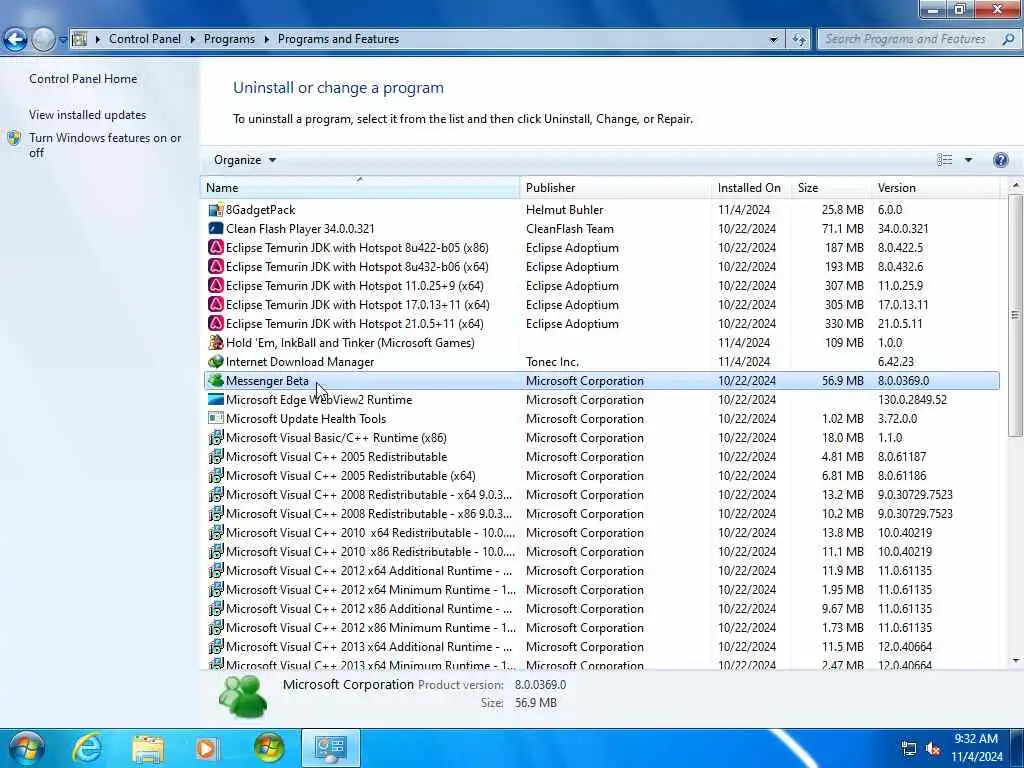The width and height of the screenshot is (1024, 768).
Task: Sort by the Version column header
Action: 935,187
